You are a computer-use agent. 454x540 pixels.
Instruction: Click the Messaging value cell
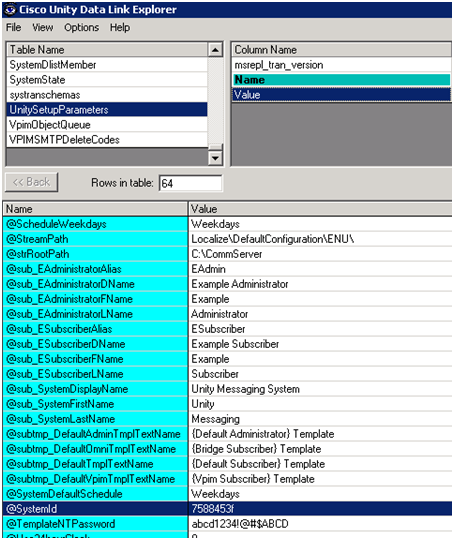(x=320, y=419)
